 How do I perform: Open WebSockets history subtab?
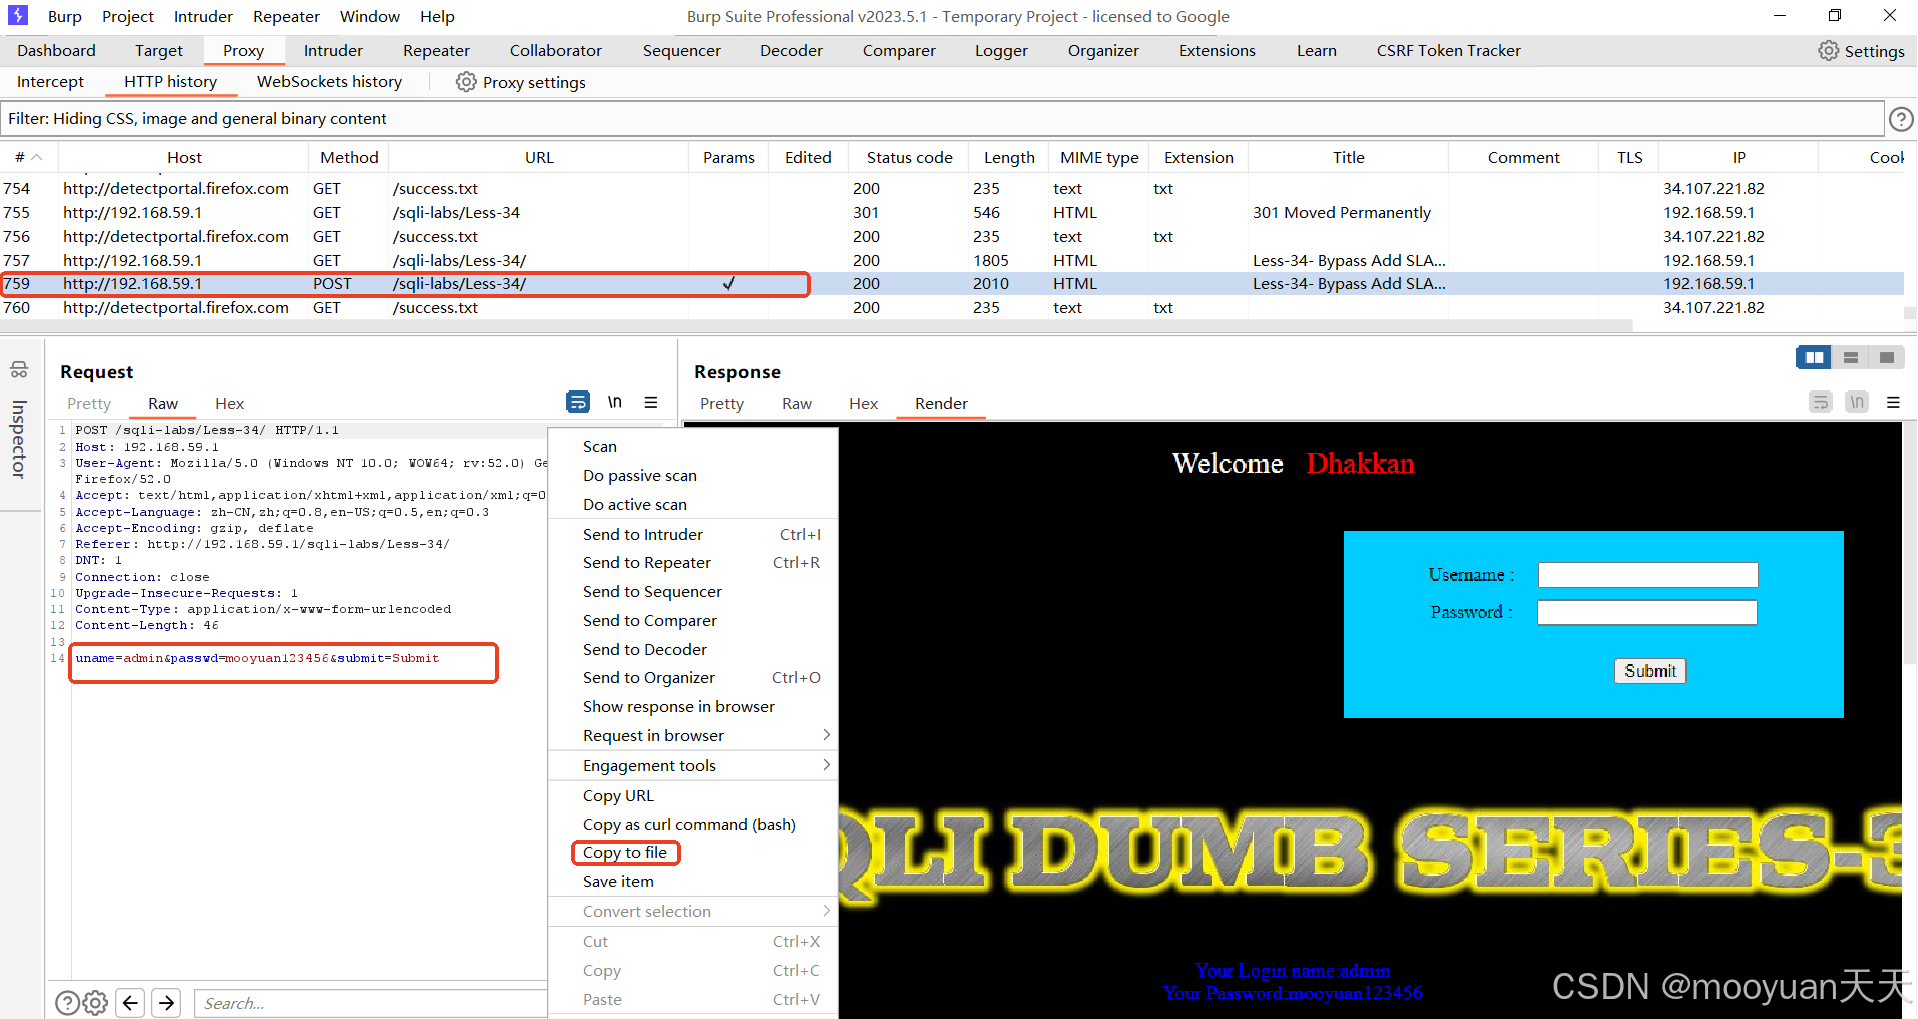point(329,82)
